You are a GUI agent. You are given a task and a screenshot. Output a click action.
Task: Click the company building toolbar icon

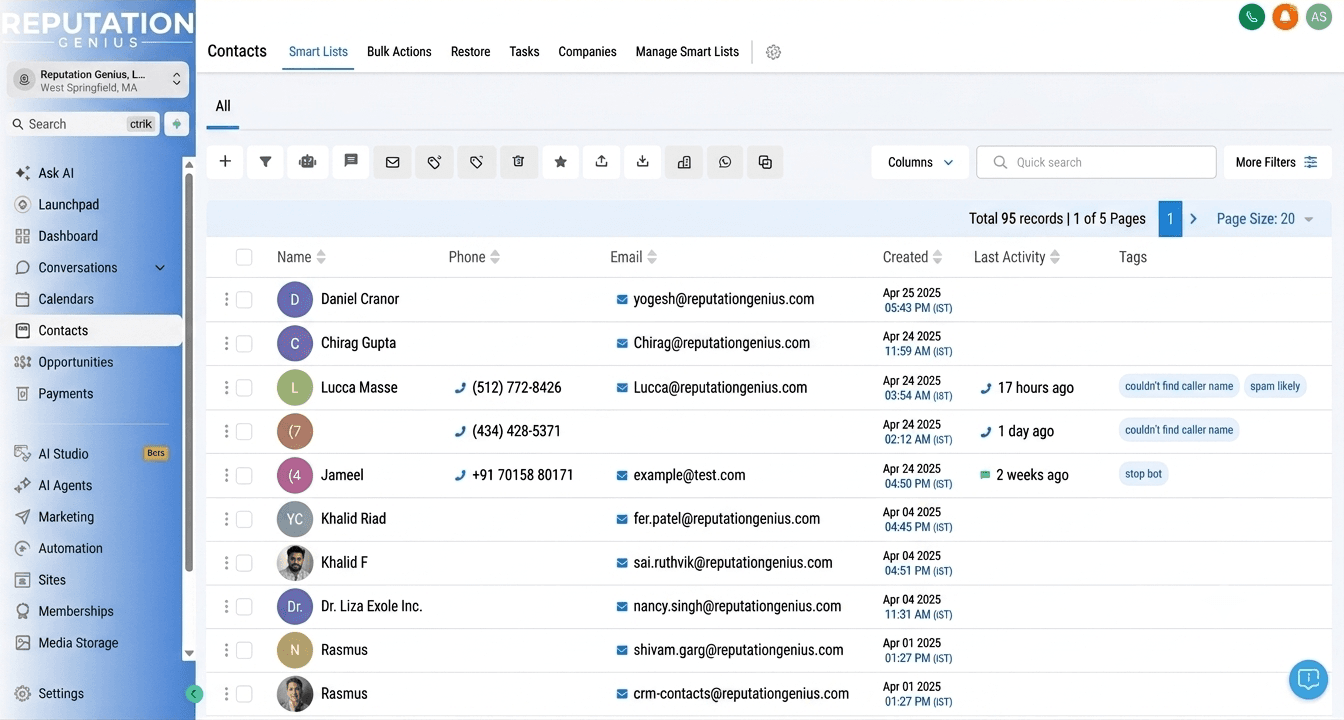pyautogui.click(x=684, y=162)
